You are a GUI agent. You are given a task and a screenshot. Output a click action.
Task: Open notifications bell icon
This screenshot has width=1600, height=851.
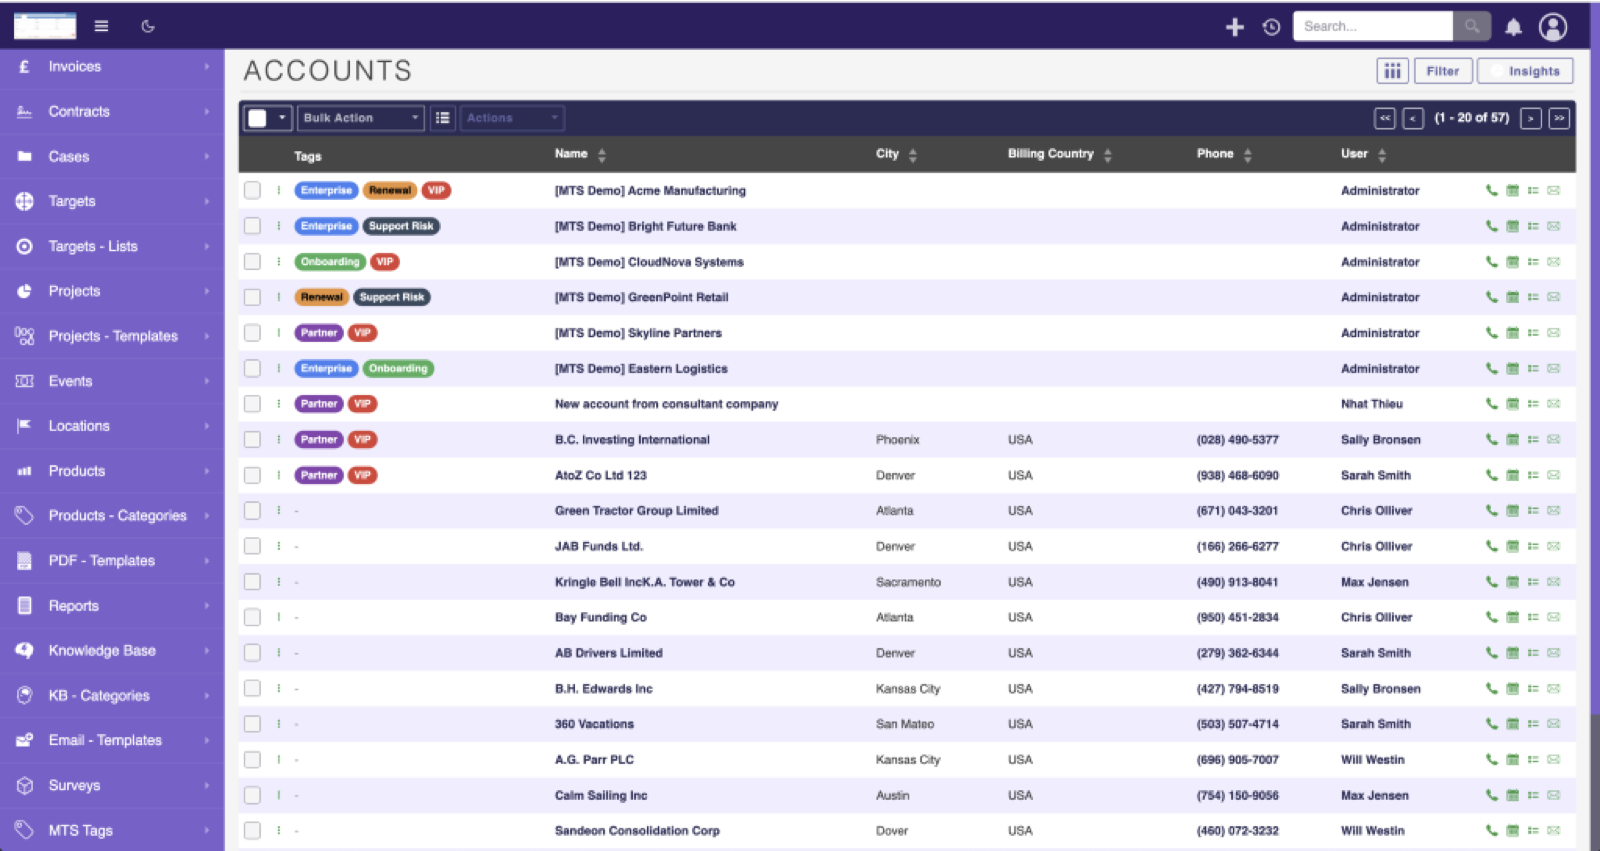pyautogui.click(x=1513, y=27)
